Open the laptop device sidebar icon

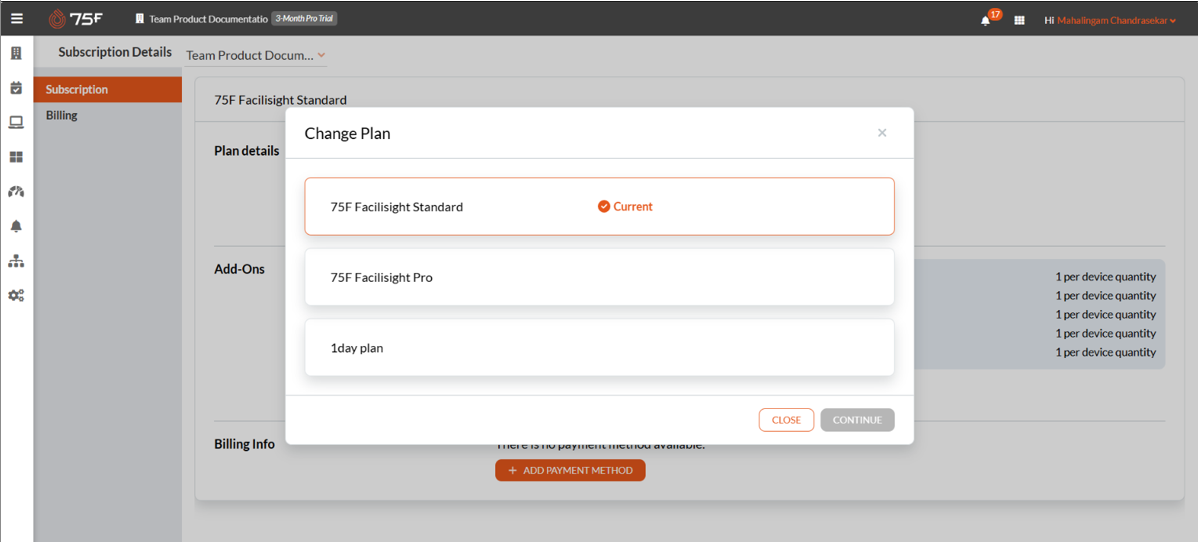tap(16, 122)
